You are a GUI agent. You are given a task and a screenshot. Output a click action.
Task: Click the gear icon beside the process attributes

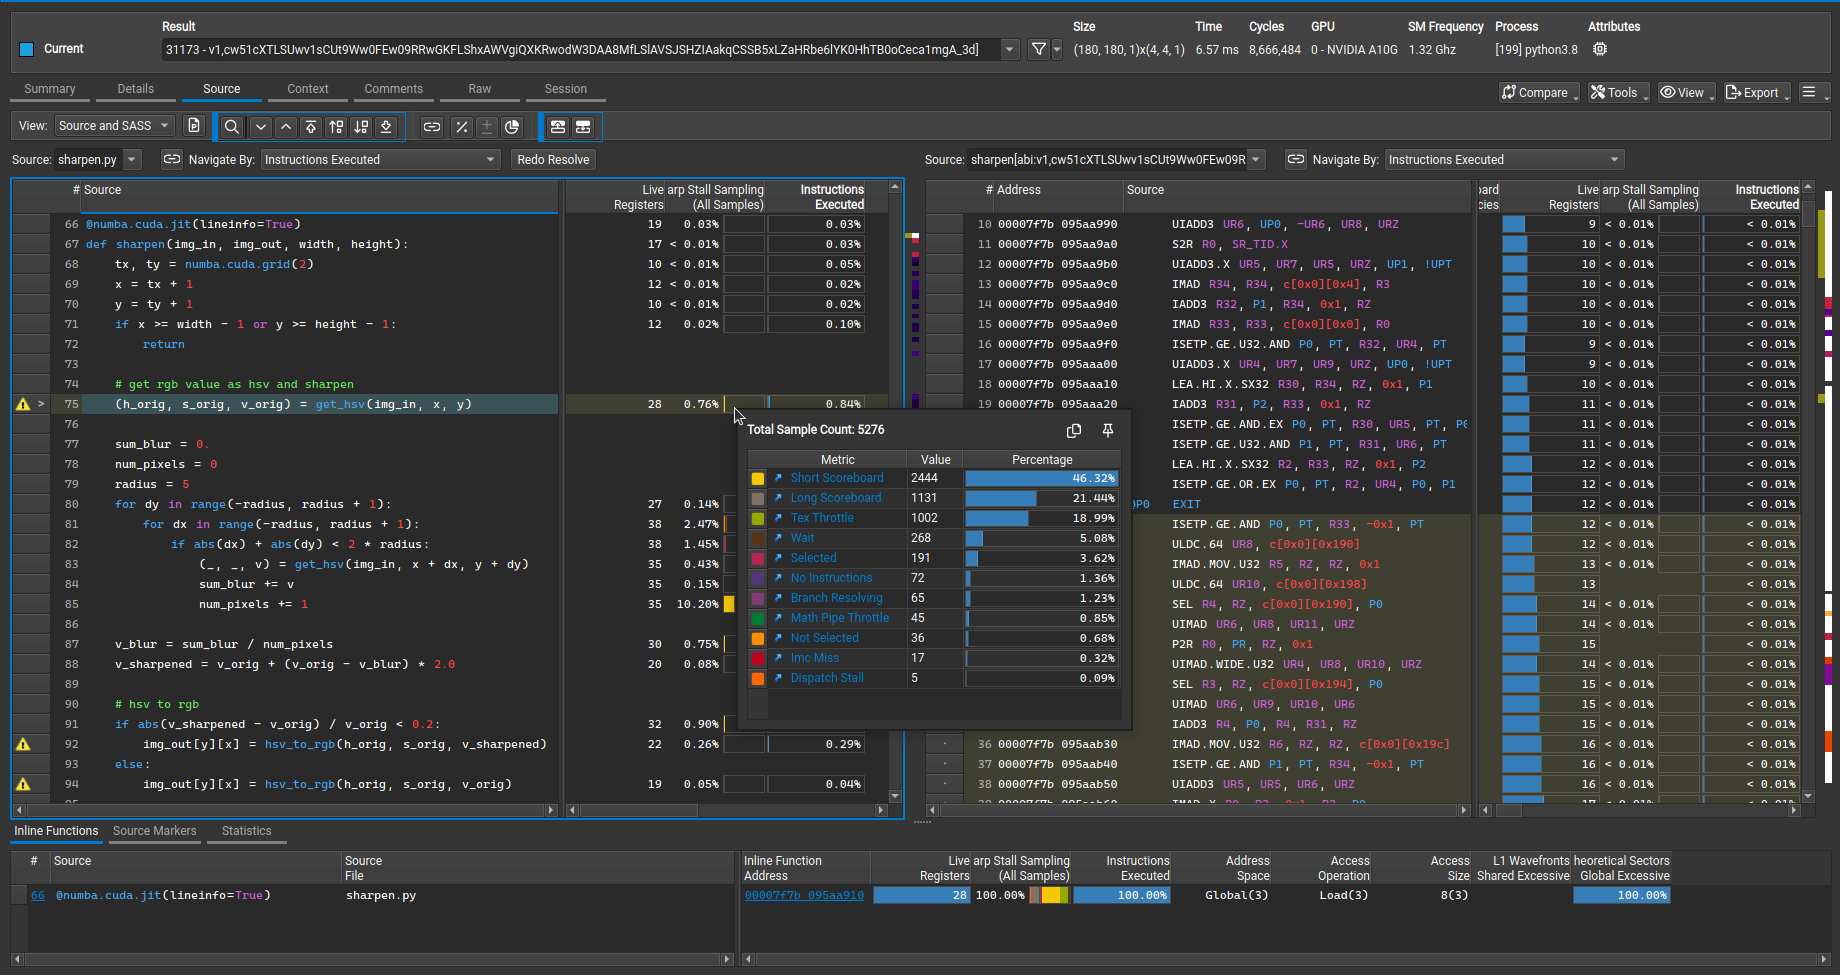[1600, 48]
